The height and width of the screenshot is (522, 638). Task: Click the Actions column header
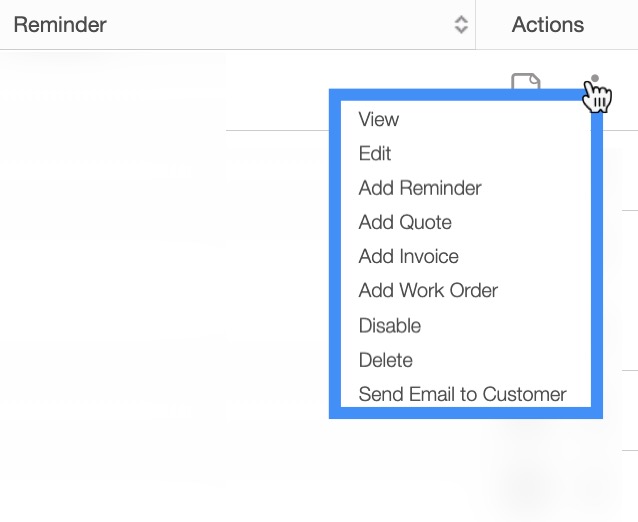pyautogui.click(x=548, y=24)
